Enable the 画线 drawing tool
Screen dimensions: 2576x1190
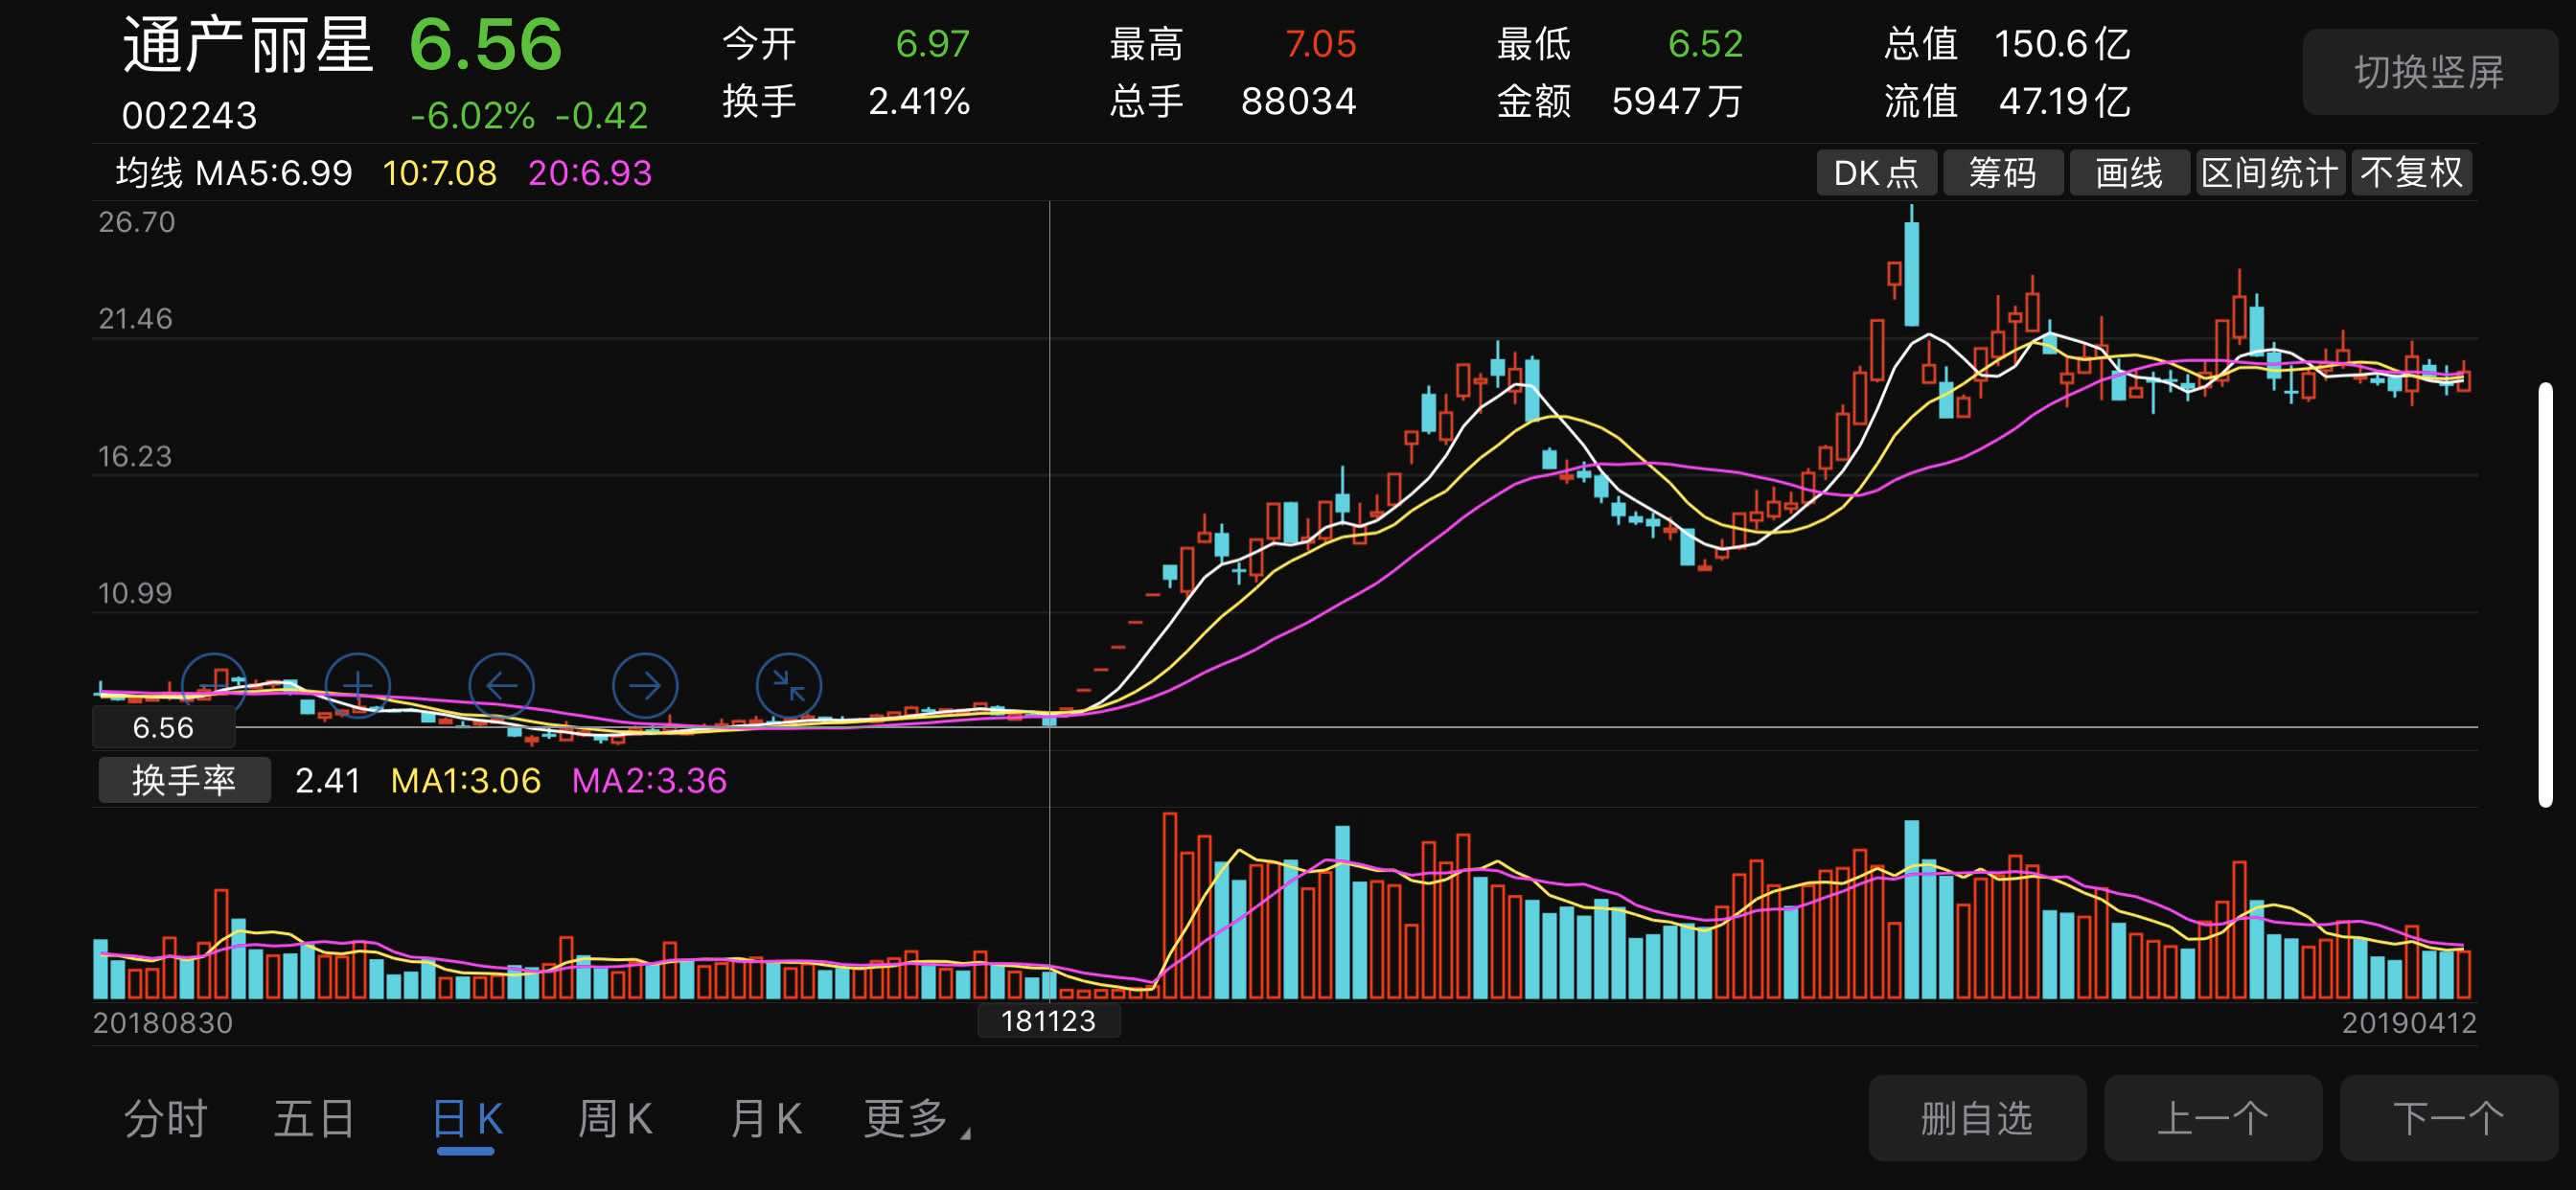click(x=2129, y=173)
